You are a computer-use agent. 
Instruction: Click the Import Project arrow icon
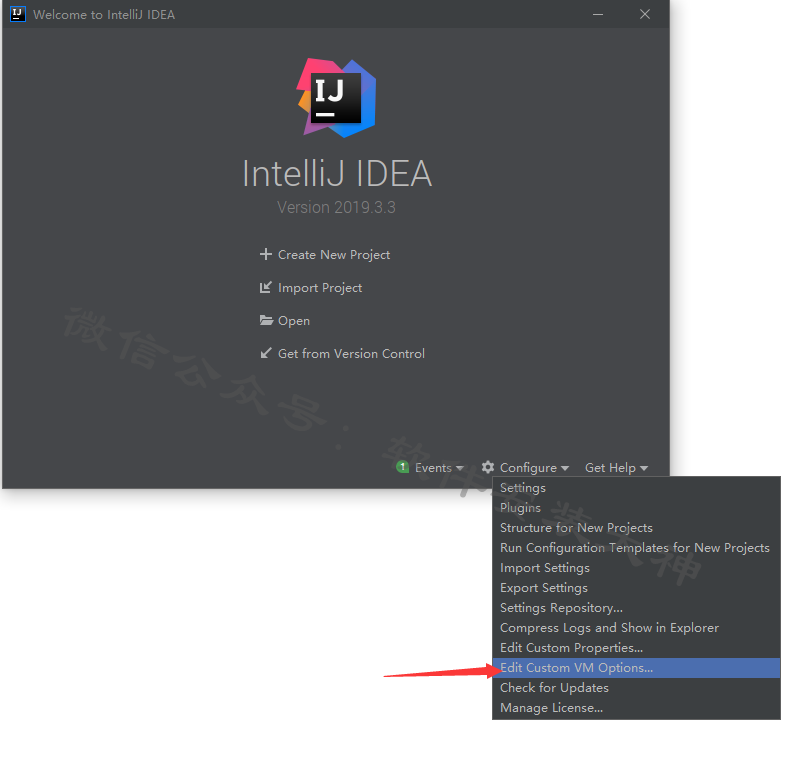(266, 287)
